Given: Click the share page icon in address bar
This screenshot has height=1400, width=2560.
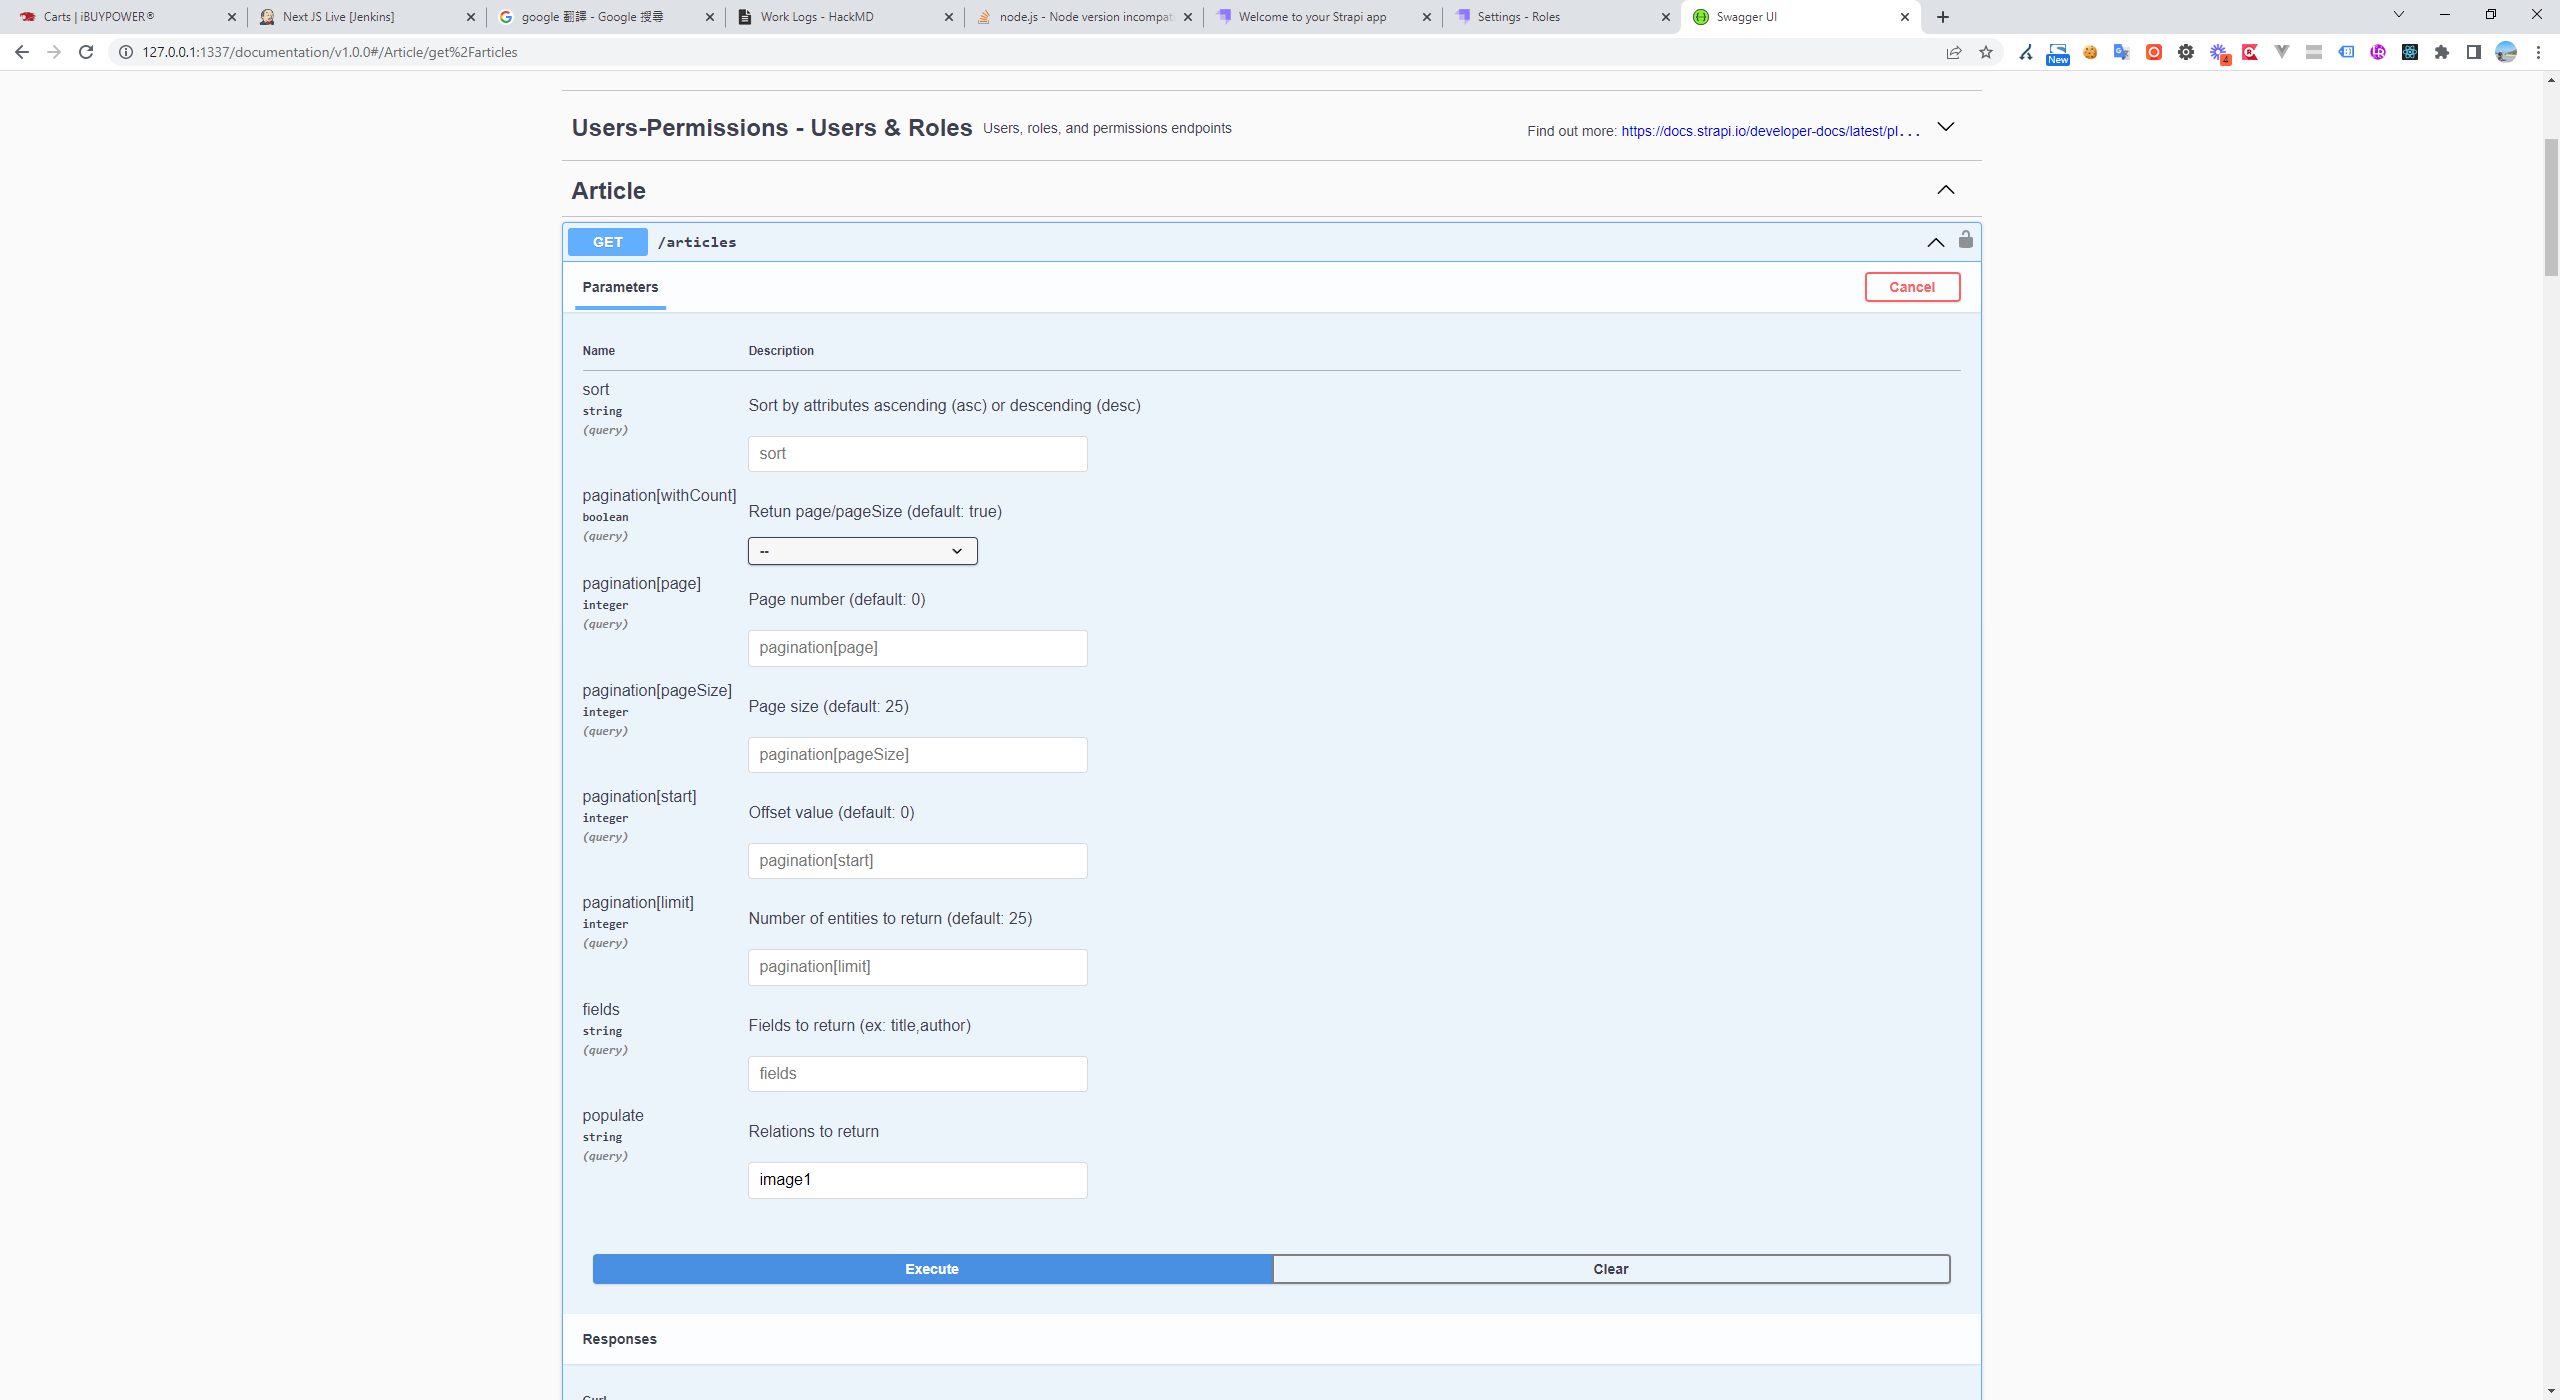Looking at the screenshot, I should point(1953,52).
